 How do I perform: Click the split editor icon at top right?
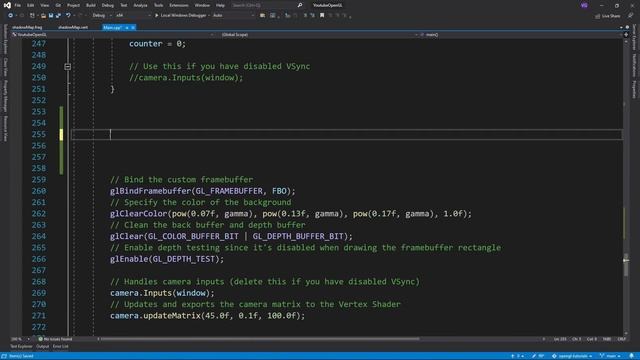626,35
